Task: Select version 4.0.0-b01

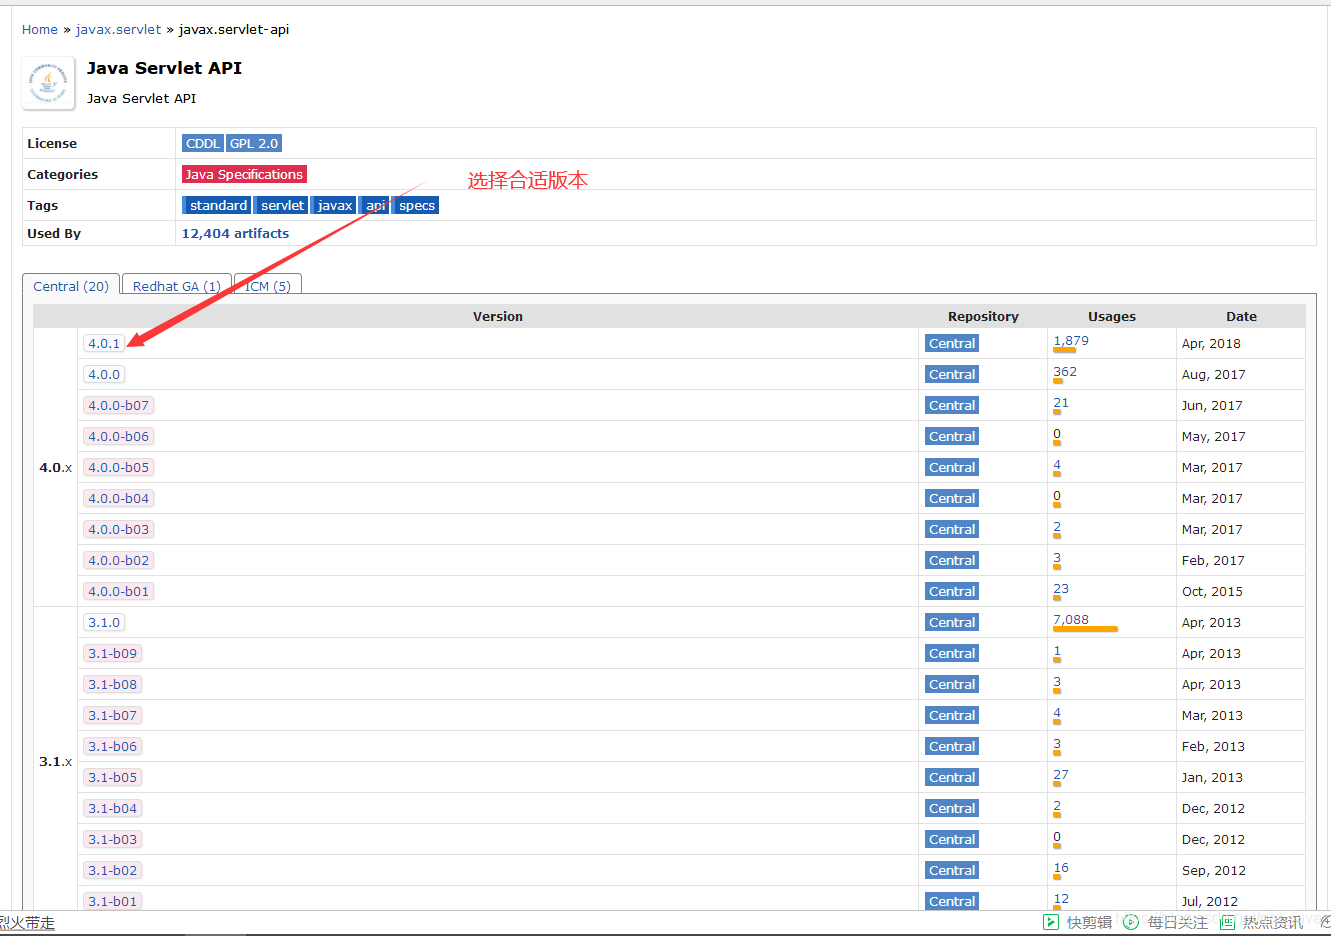Action: 118,591
